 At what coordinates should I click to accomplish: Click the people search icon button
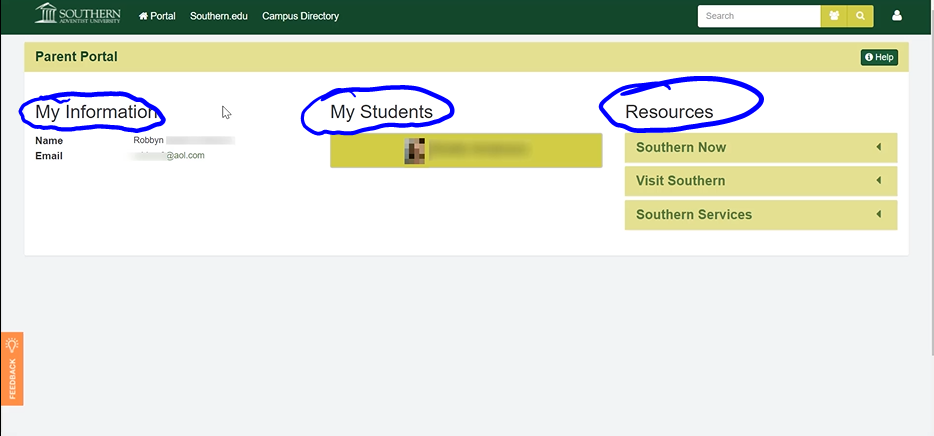[834, 16]
